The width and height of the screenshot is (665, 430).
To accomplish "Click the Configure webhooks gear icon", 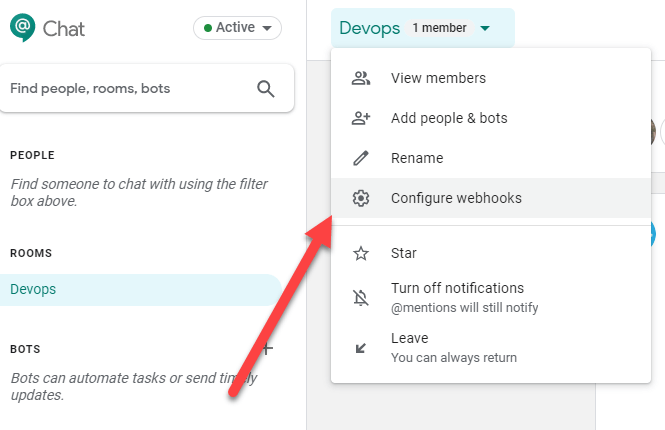I will (361, 198).
